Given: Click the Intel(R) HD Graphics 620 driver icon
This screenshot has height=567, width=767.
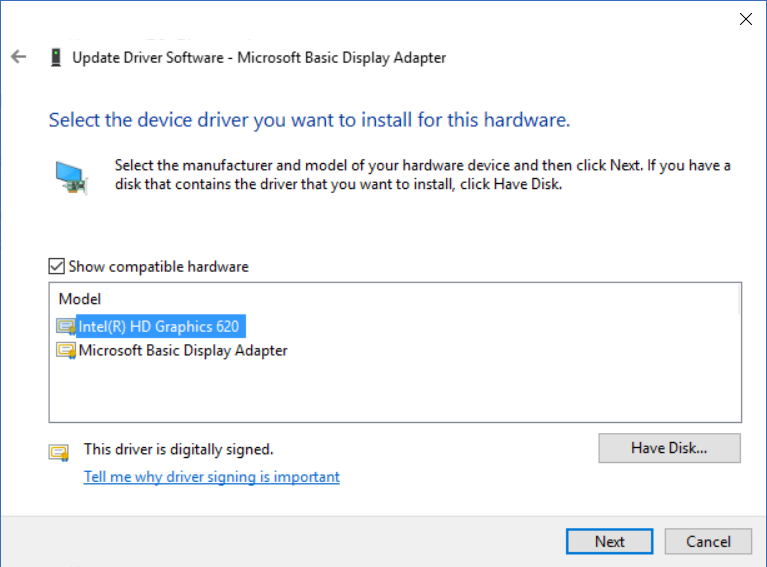Looking at the screenshot, I should click(66, 326).
